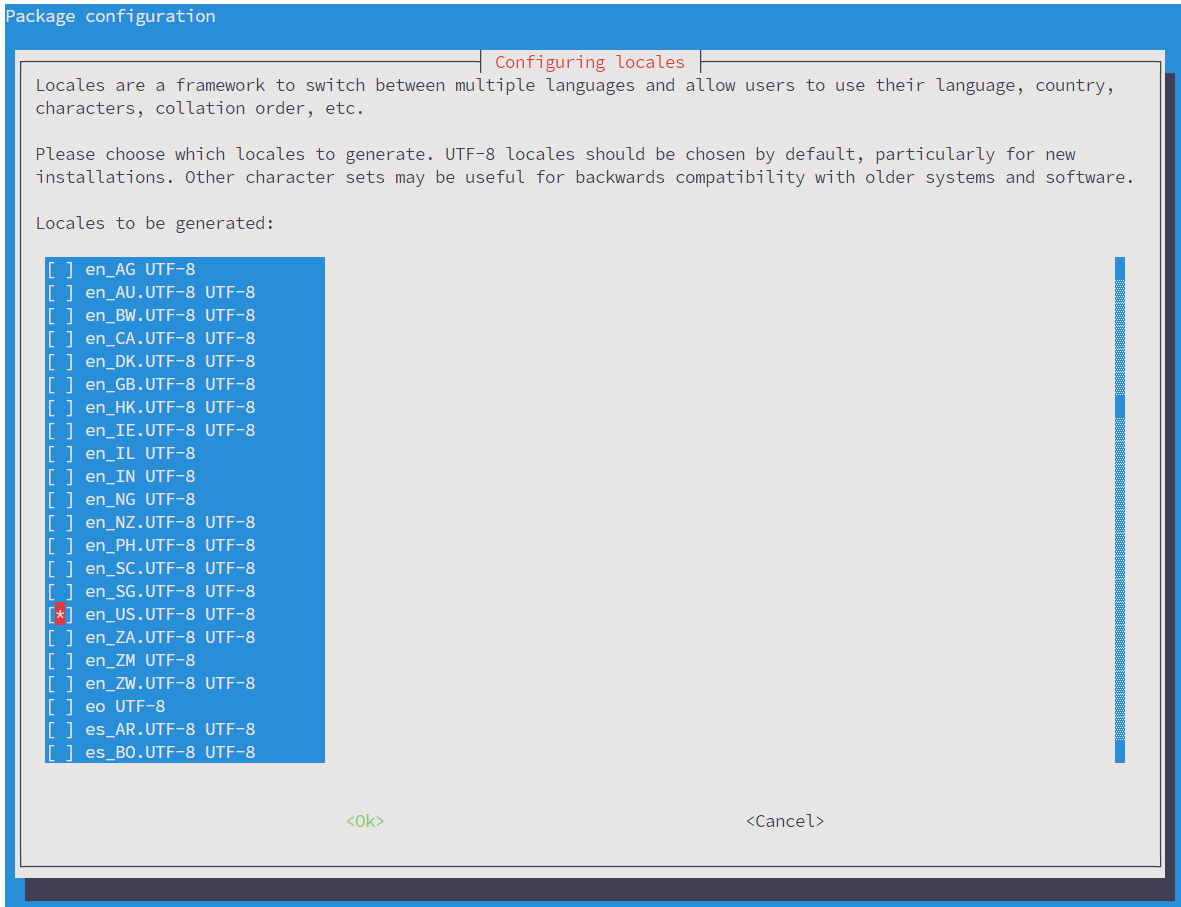Screen dimensions: 1181x907
Task: Enable the en_IN UTF-8 locale
Action: [x=60, y=476]
